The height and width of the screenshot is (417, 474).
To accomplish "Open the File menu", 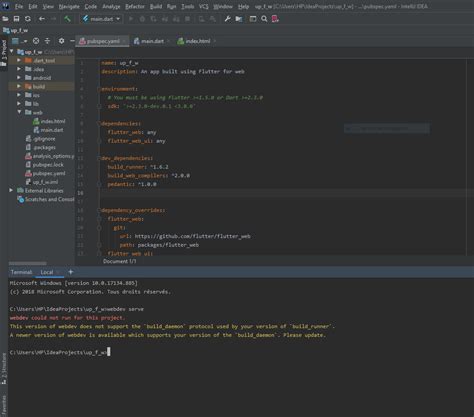I will (x=19, y=6).
